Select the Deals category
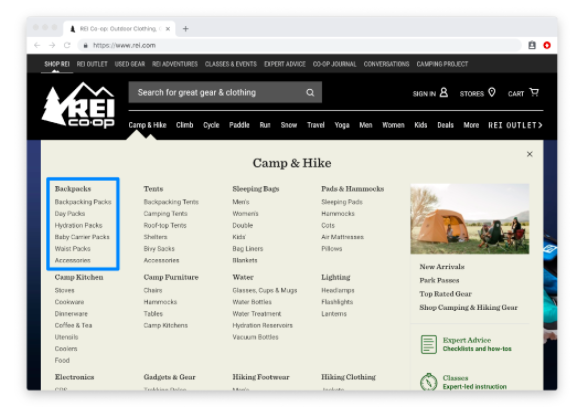This screenshot has width=578, height=409. 445,125
